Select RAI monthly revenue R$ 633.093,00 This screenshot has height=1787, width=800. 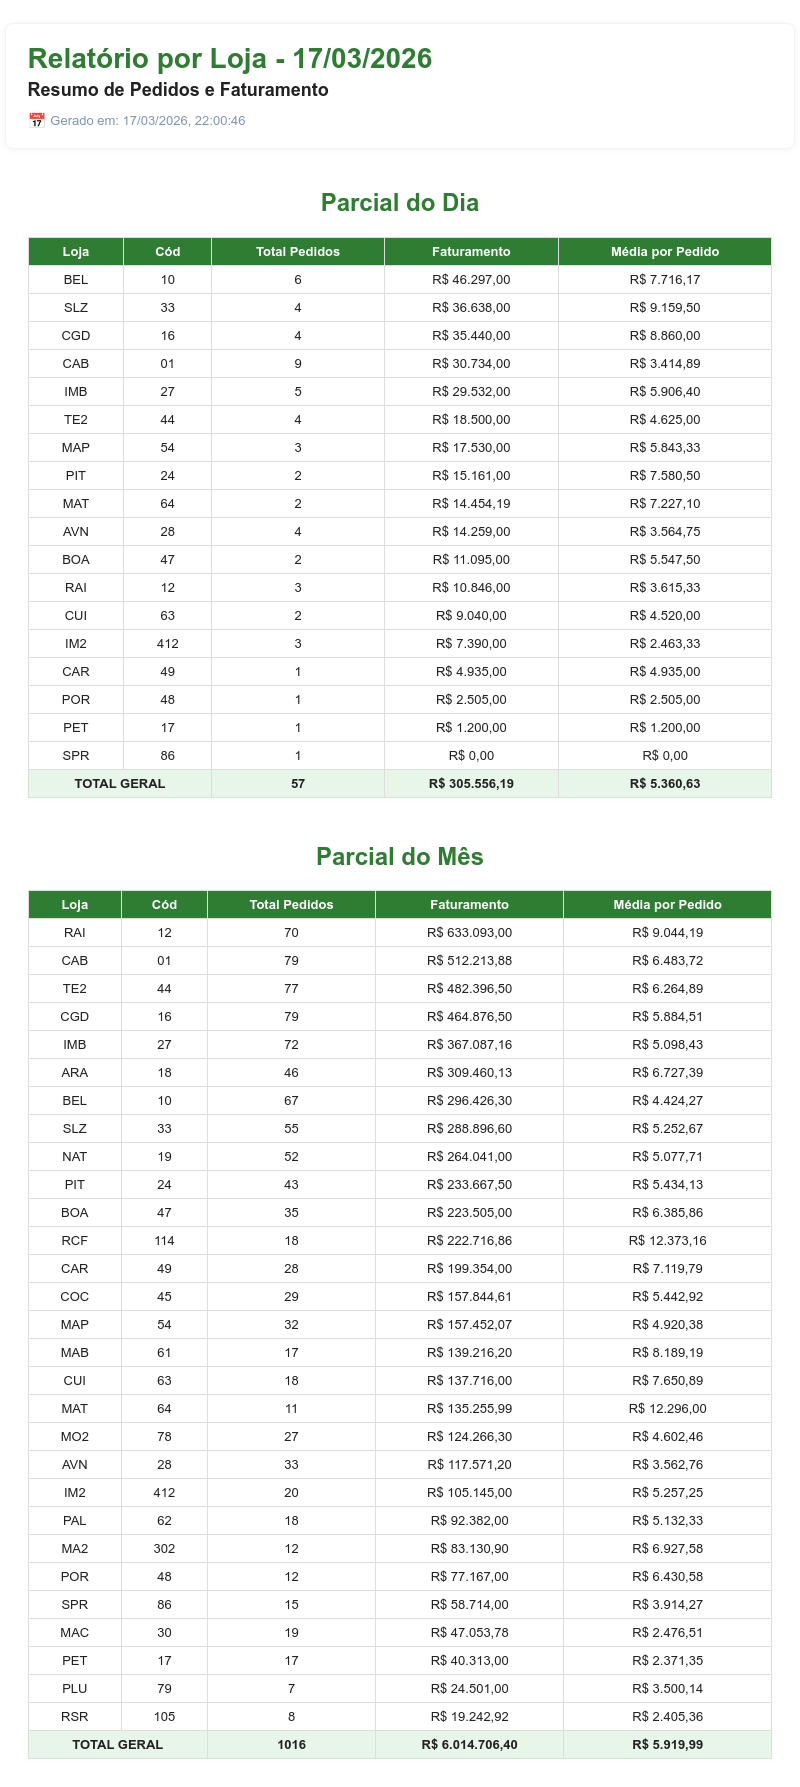click(469, 933)
